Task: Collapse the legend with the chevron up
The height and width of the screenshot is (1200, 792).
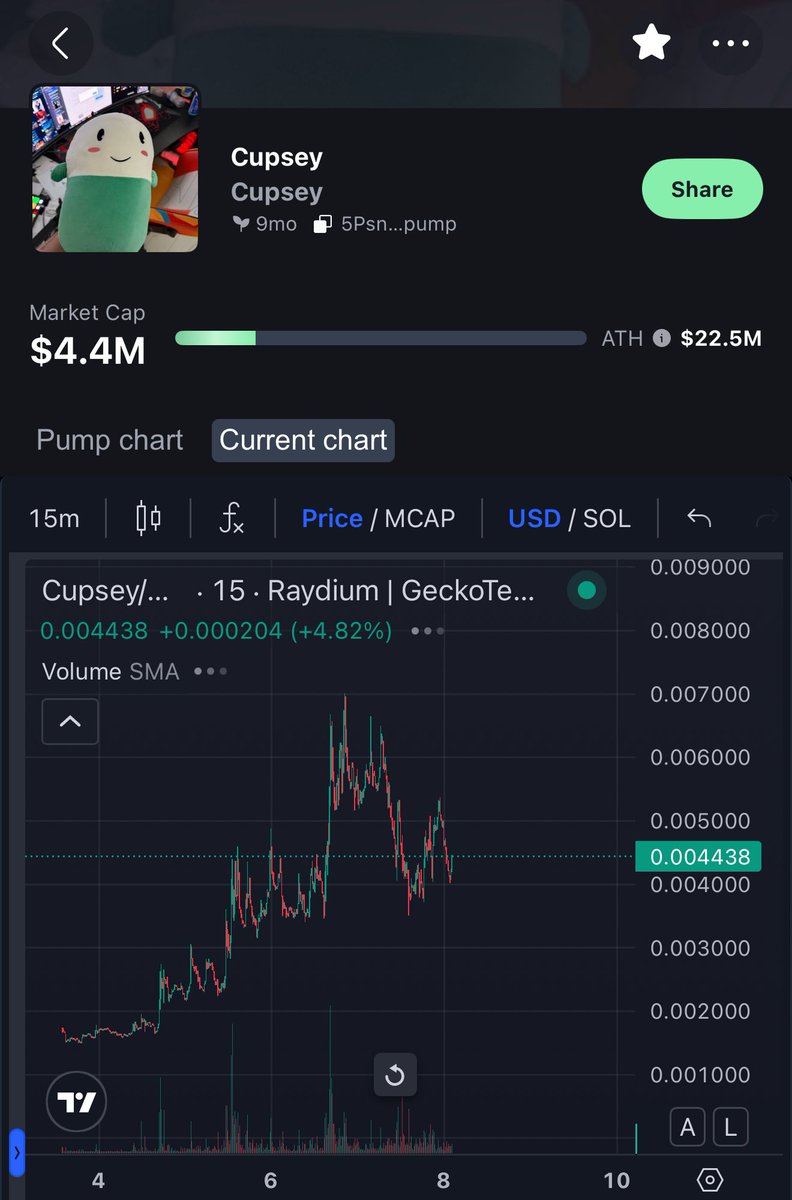Action: click(70, 720)
